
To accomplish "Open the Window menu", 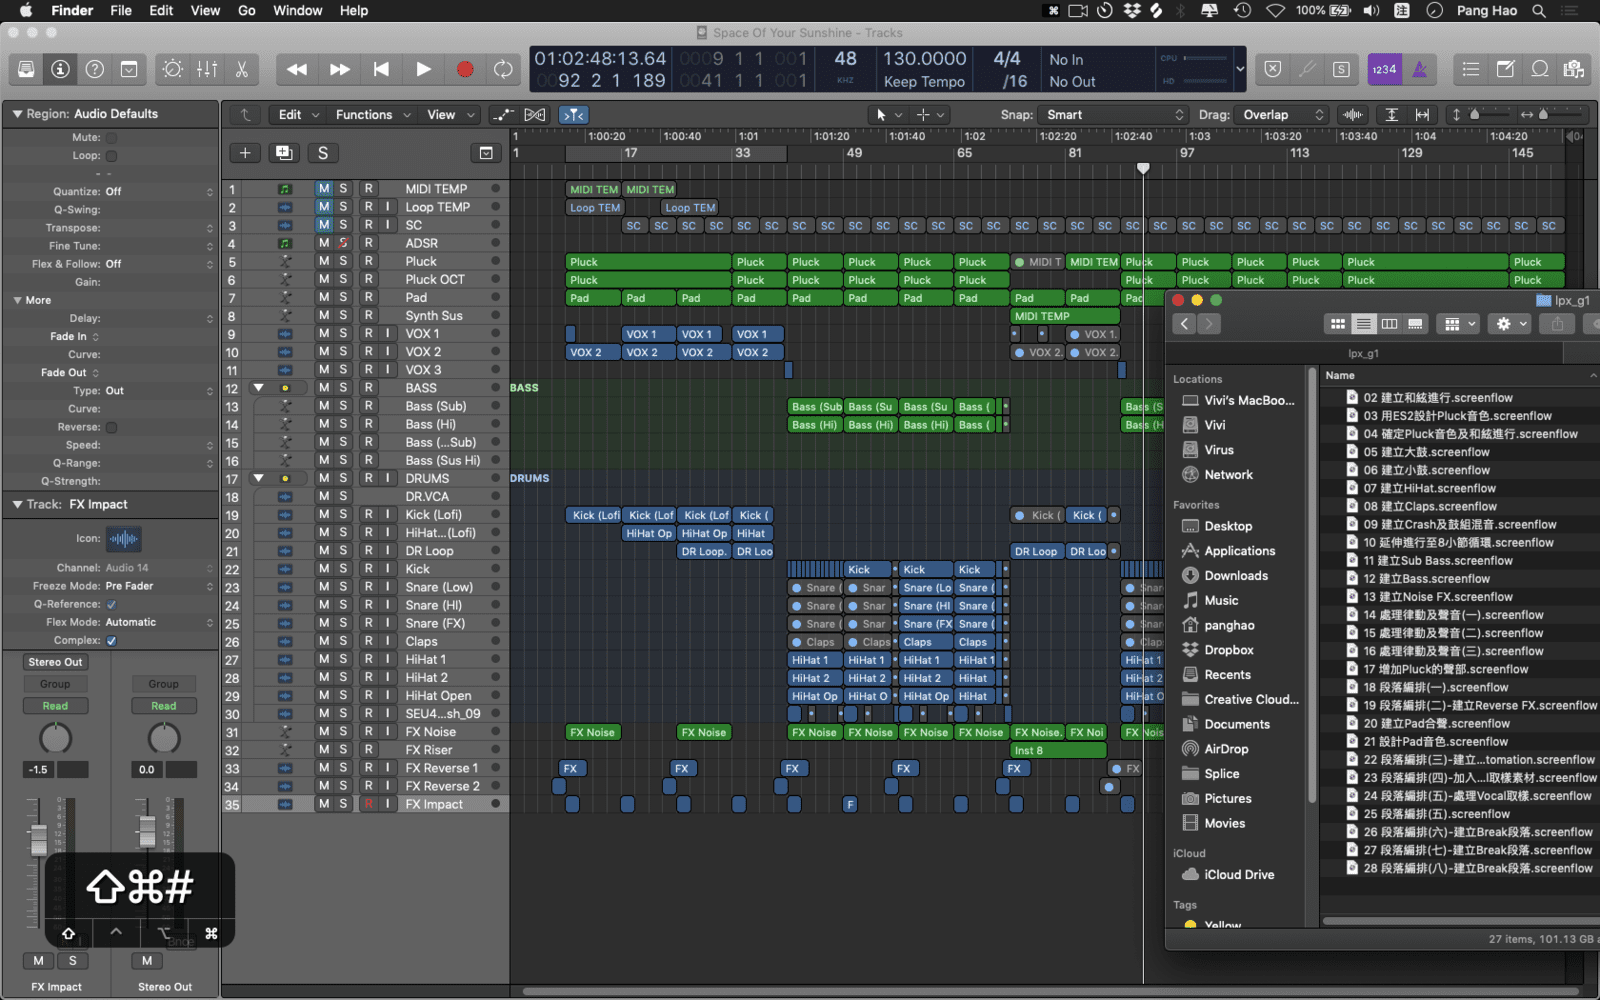I will [298, 11].
